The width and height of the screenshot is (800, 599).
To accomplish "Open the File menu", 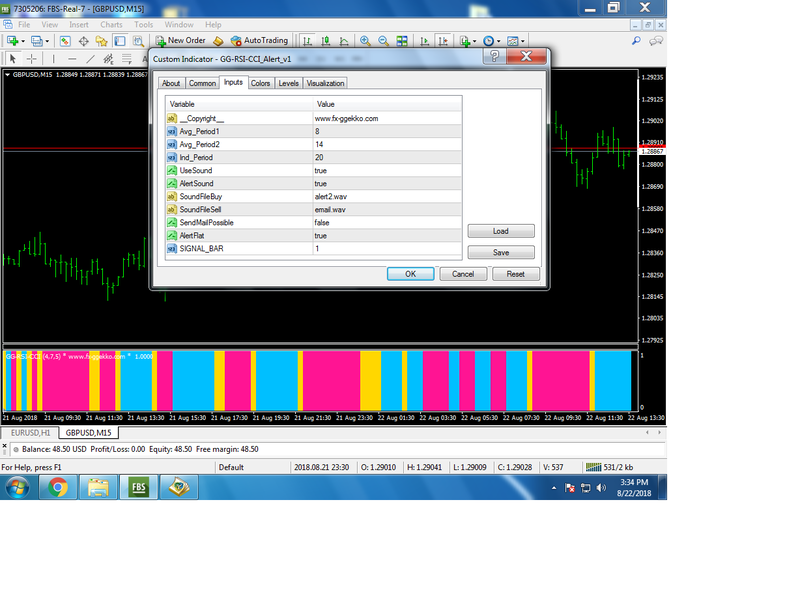I will [x=24, y=24].
